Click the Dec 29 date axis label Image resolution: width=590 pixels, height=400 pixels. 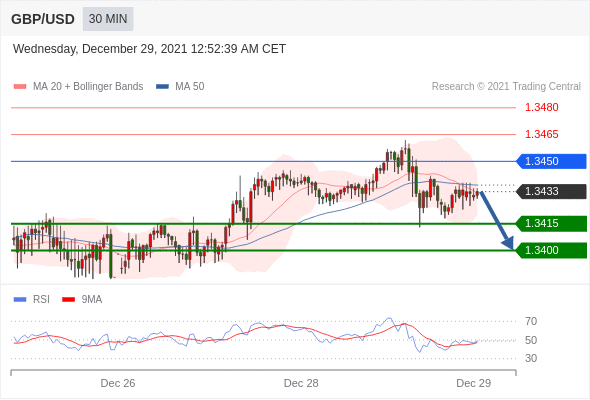coord(473,383)
